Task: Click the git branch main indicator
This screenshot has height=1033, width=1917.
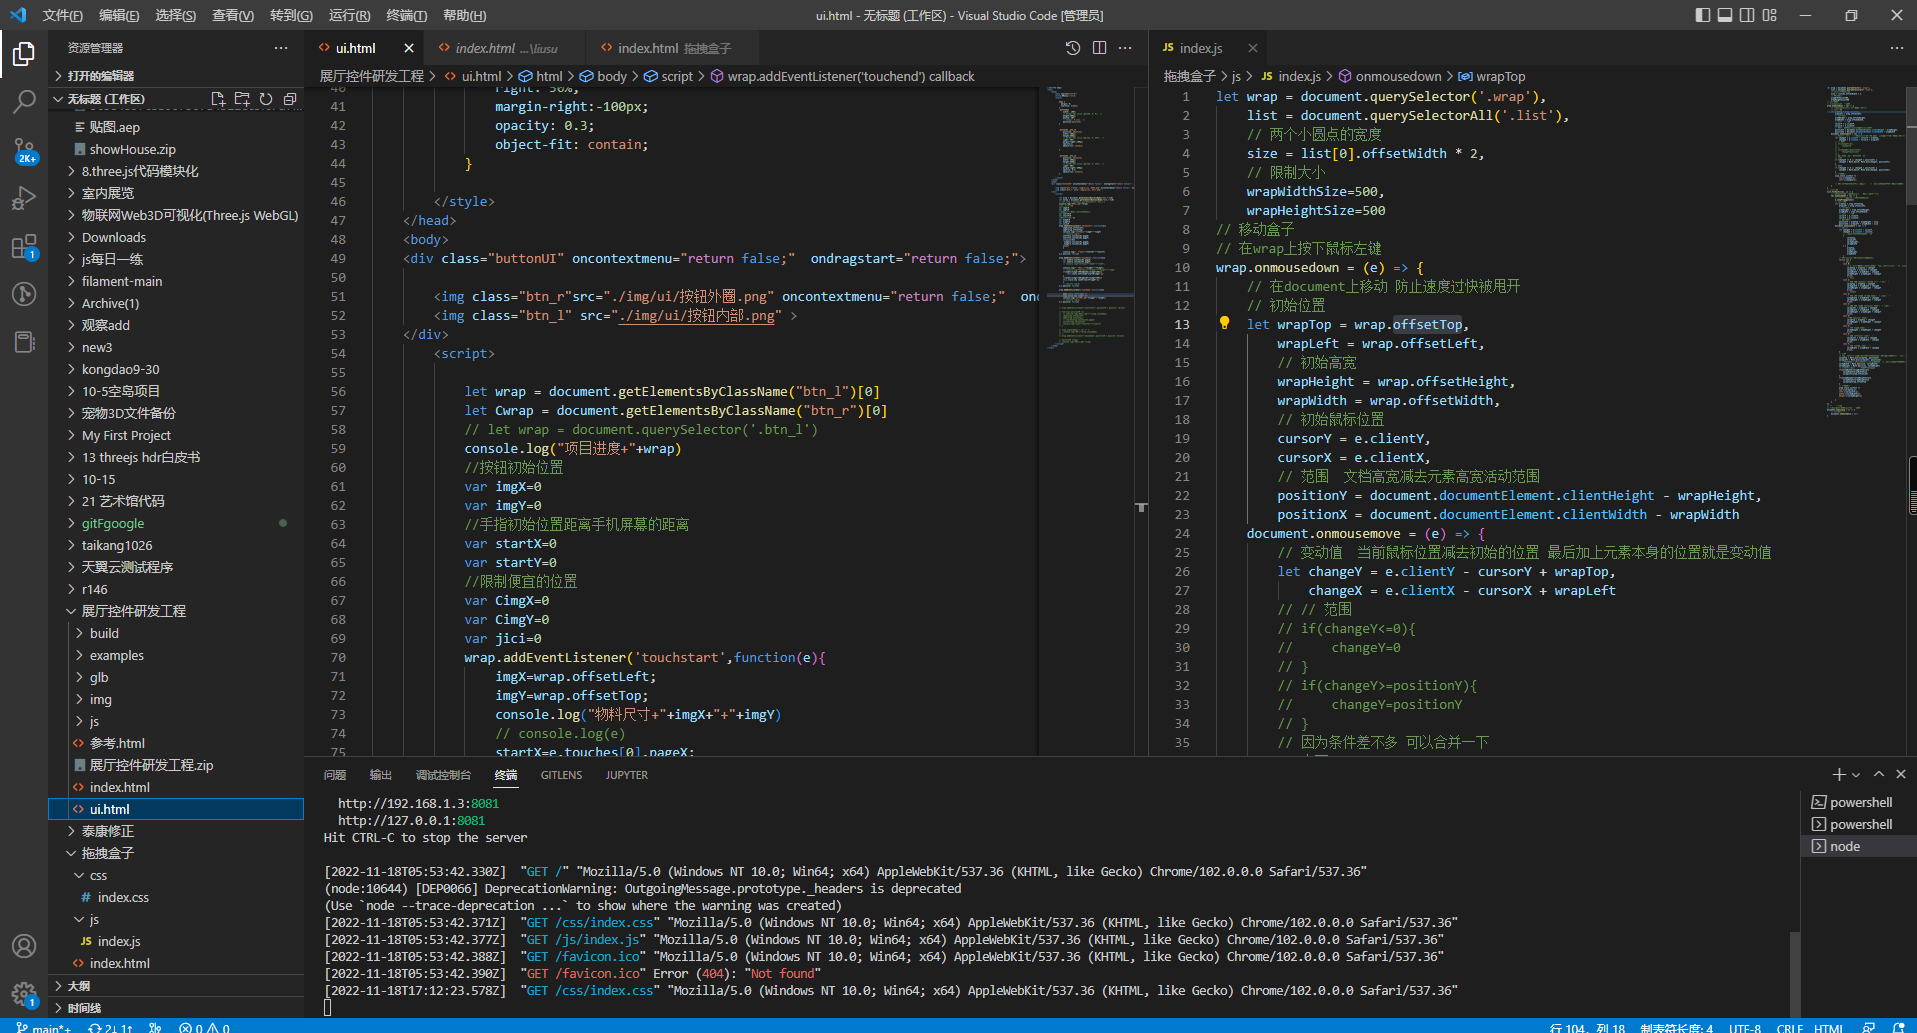Action: (x=44, y=1027)
